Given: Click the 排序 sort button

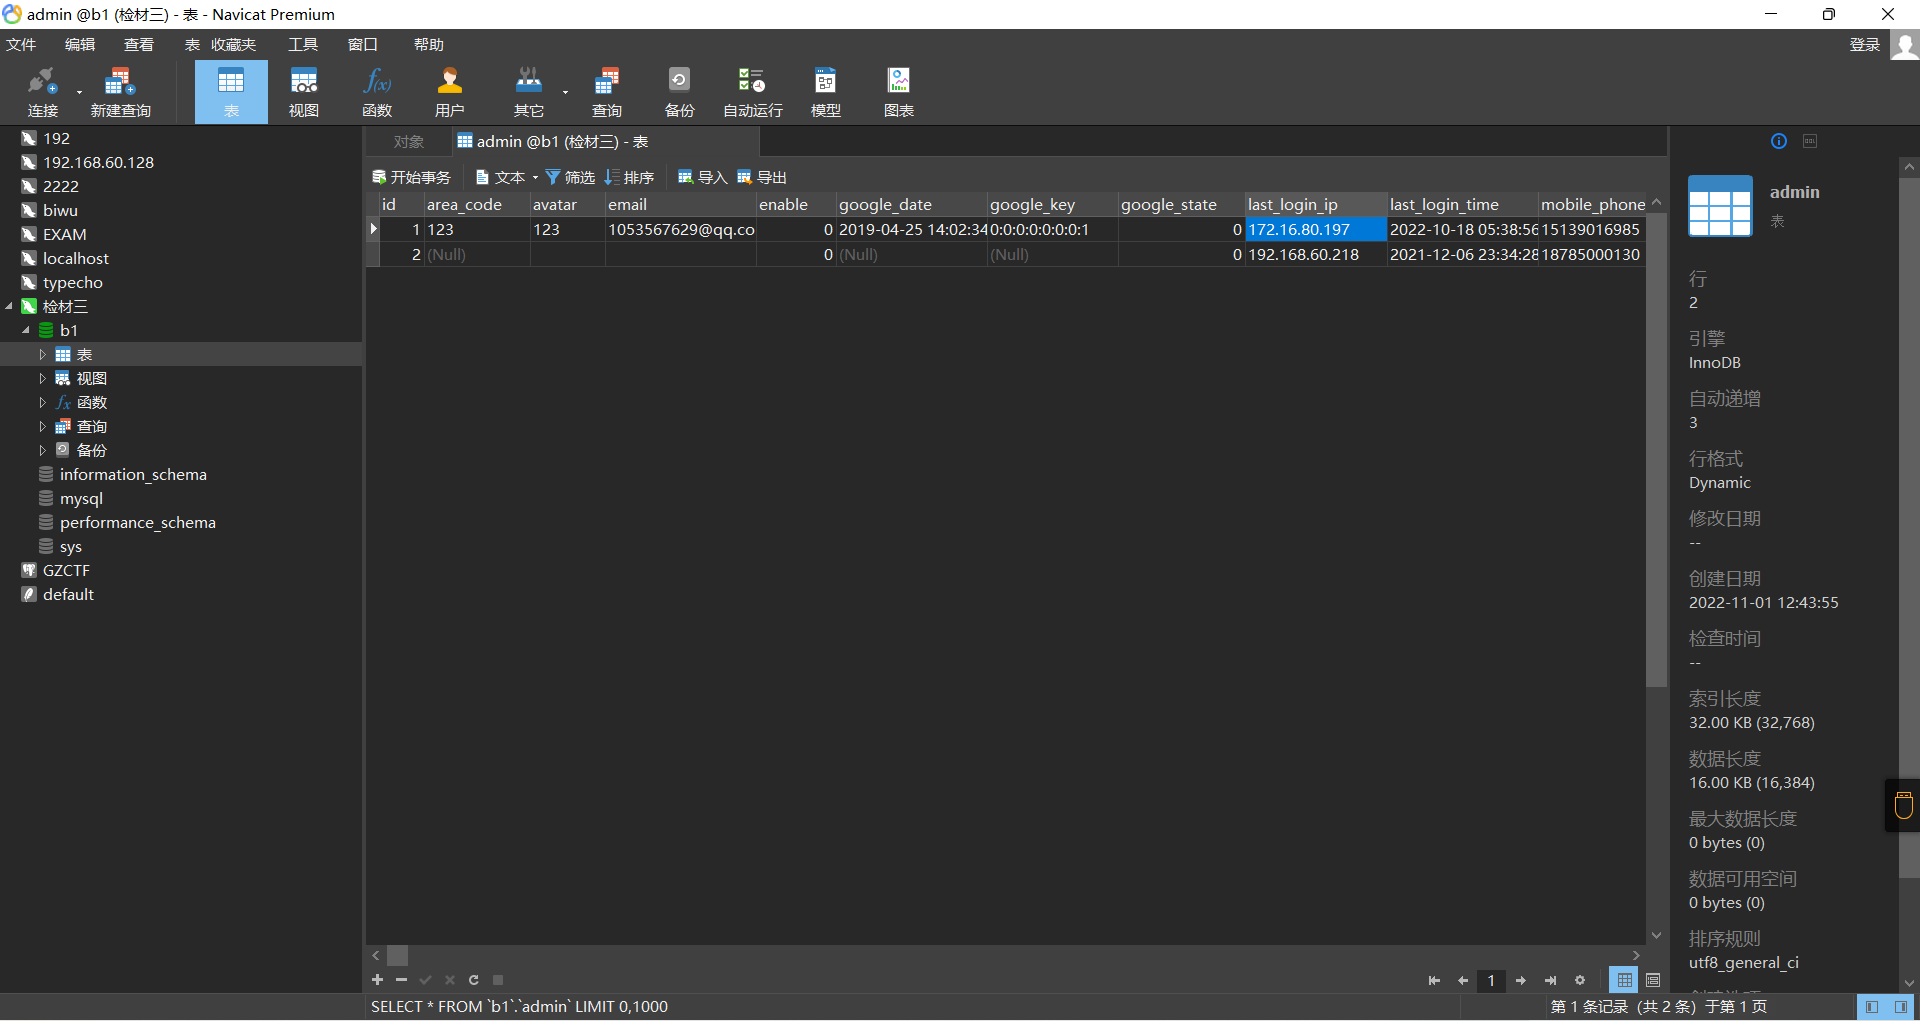Looking at the screenshot, I should point(629,177).
